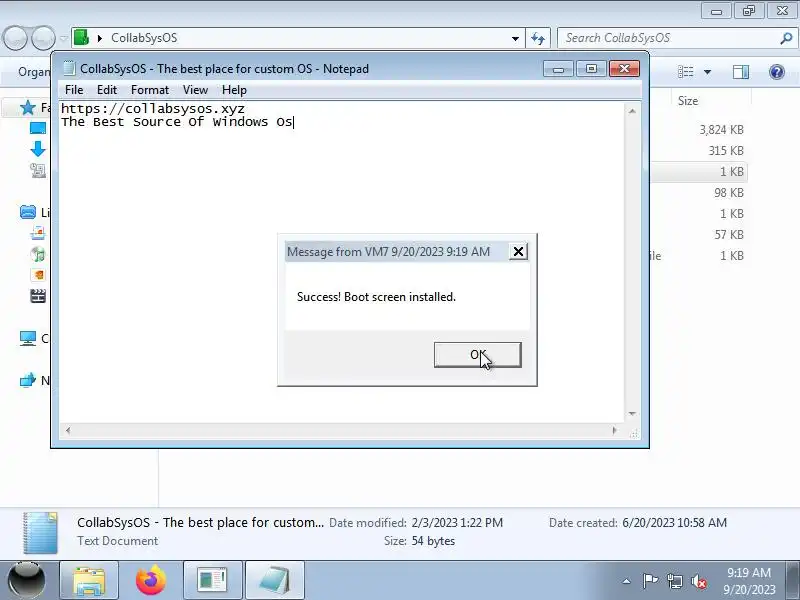This screenshot has width=800, height=600.
Task: Click Explorer refresh button
Action: [538, 38]
